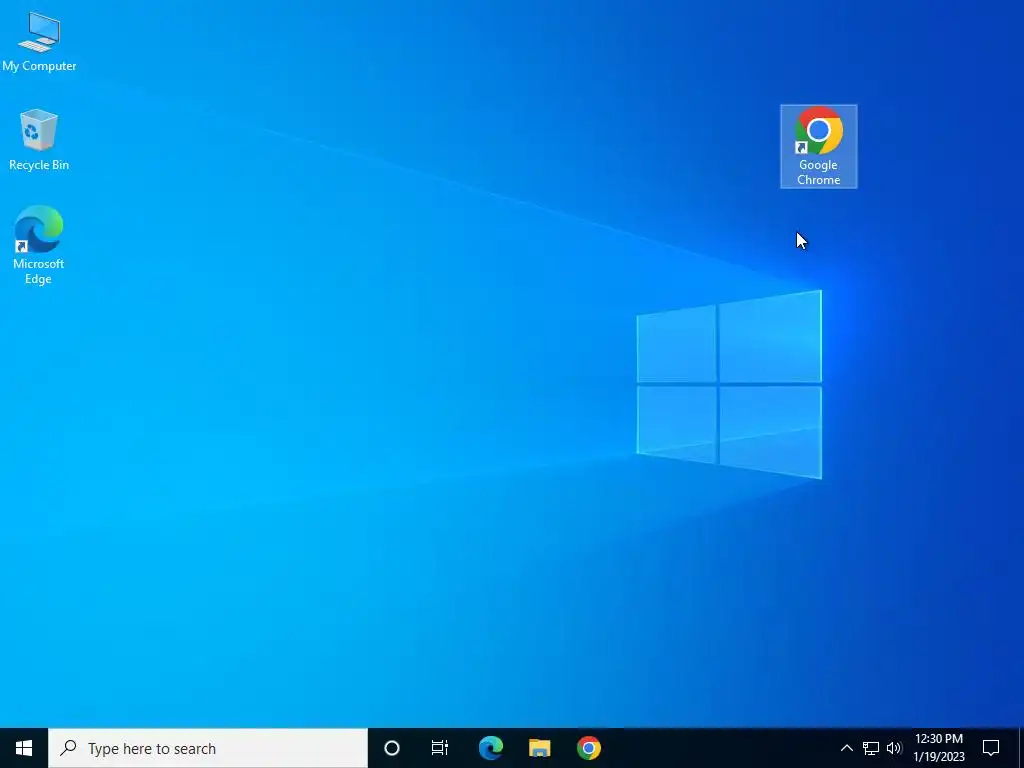Image resolution: width=1024 pixels, height=768 pixels.
Task: Open the Windows Start menu
Action: click(24, 748)
